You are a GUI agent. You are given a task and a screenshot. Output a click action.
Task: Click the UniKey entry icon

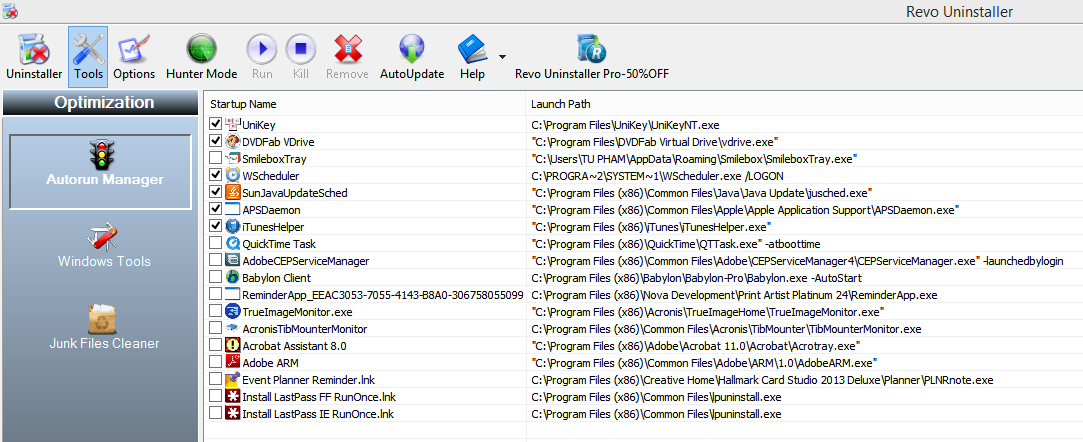[232, 124]
